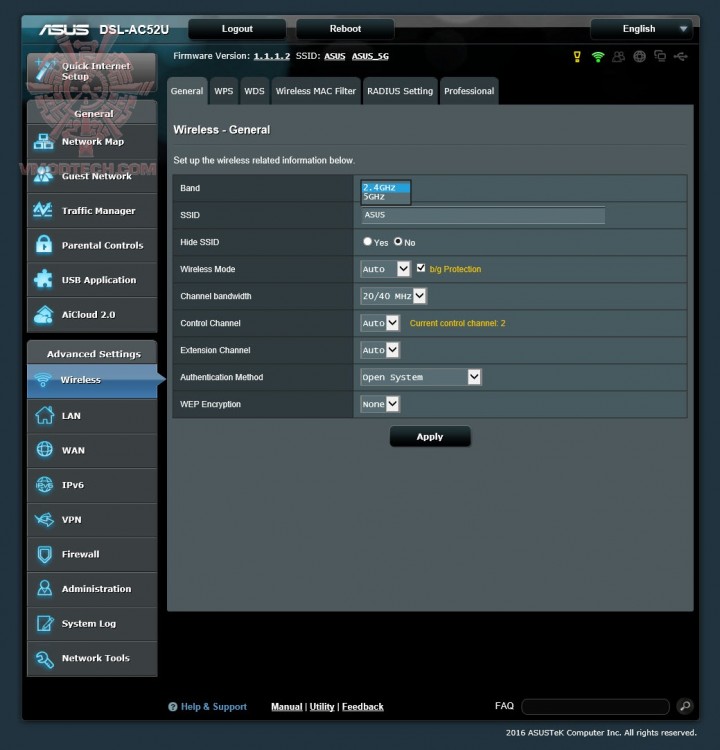Open the Administration user icon
The width and height of the screenshot is (720, 750).
(44, 588)
